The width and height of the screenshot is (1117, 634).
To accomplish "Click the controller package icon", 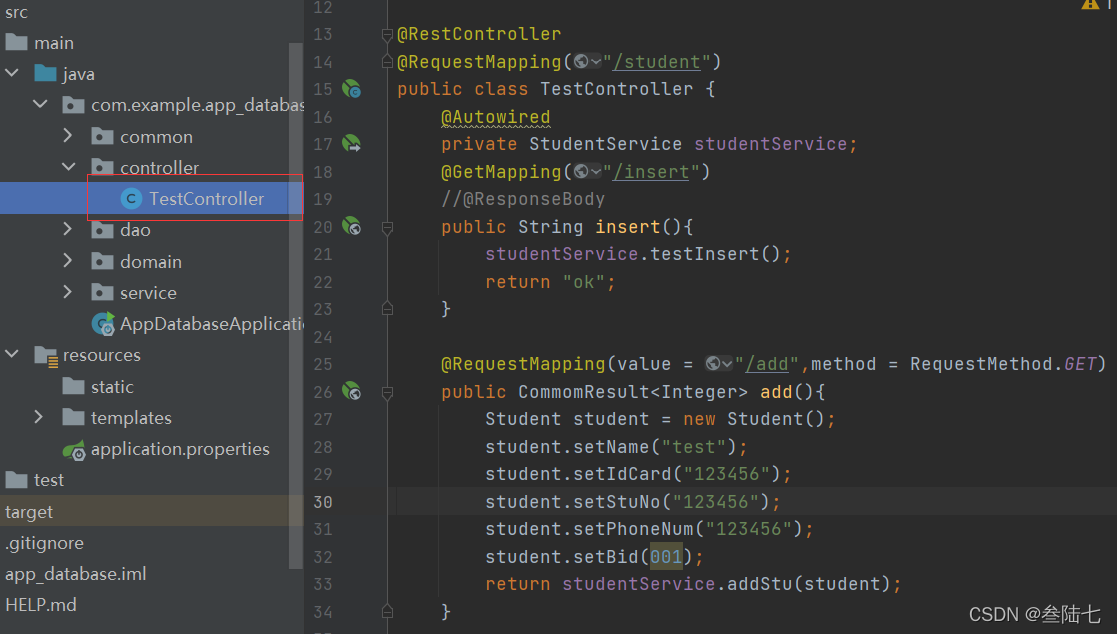I will pyautogui.click(x=103, y=167).
